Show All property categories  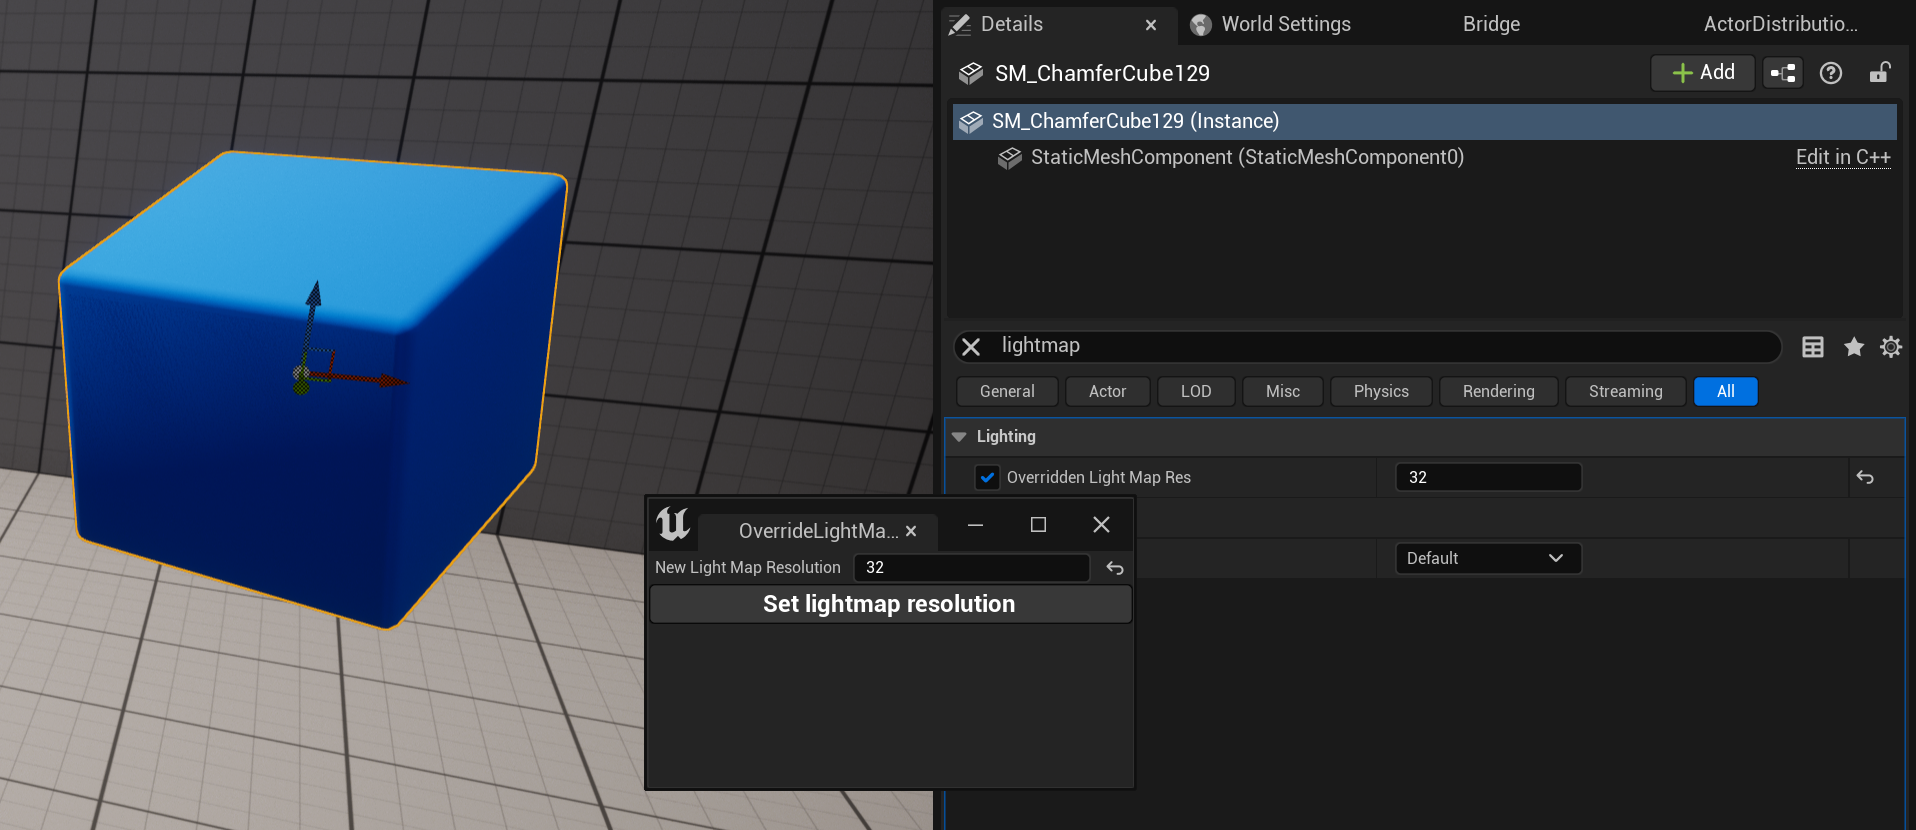(x=1725, y=392)
